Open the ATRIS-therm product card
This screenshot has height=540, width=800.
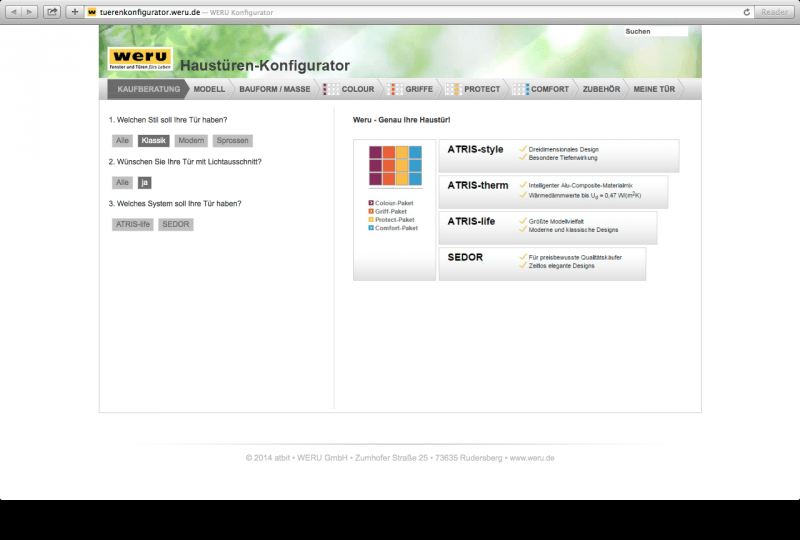pos(553,192)
